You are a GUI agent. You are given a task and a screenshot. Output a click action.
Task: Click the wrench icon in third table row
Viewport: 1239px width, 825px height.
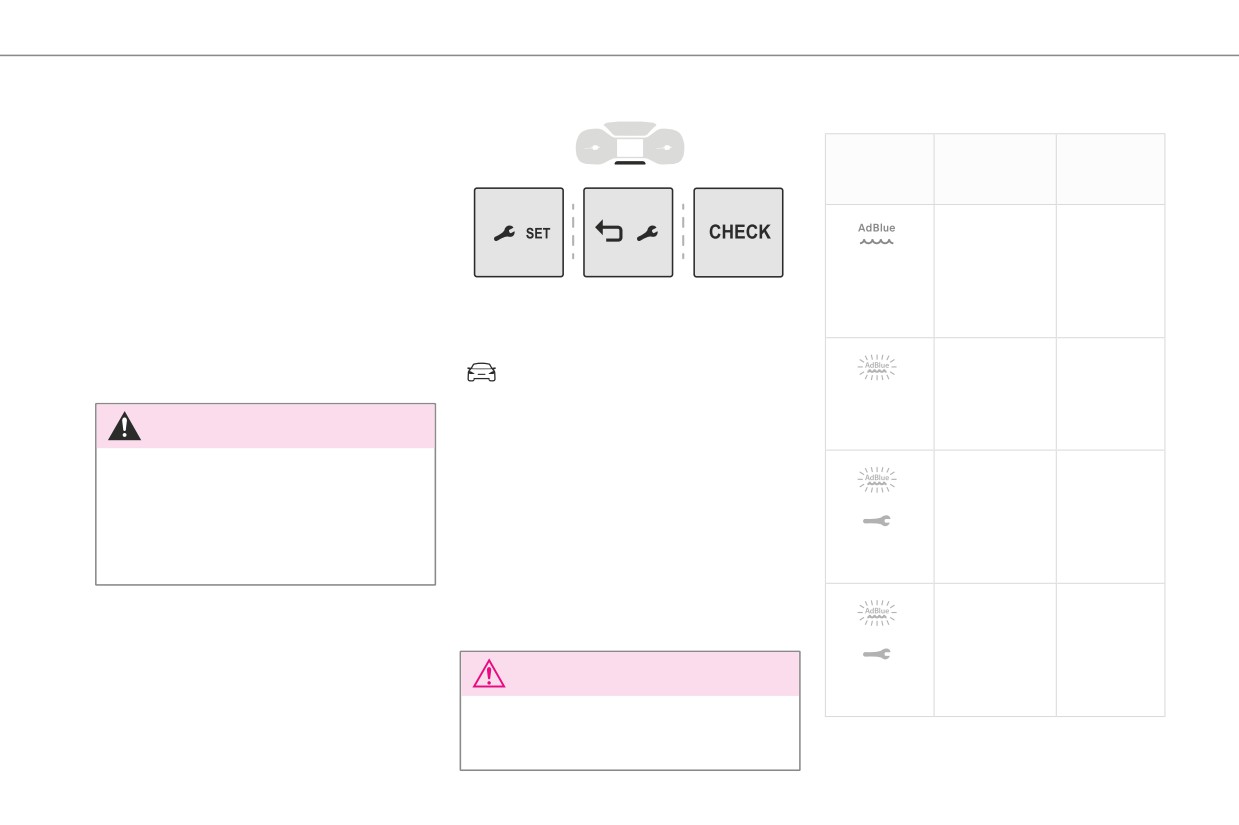point(878,521)
